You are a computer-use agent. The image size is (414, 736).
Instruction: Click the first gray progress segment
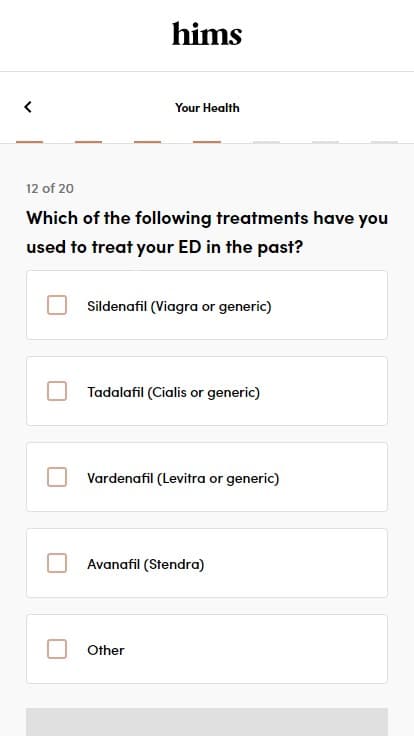click(266, 142)
